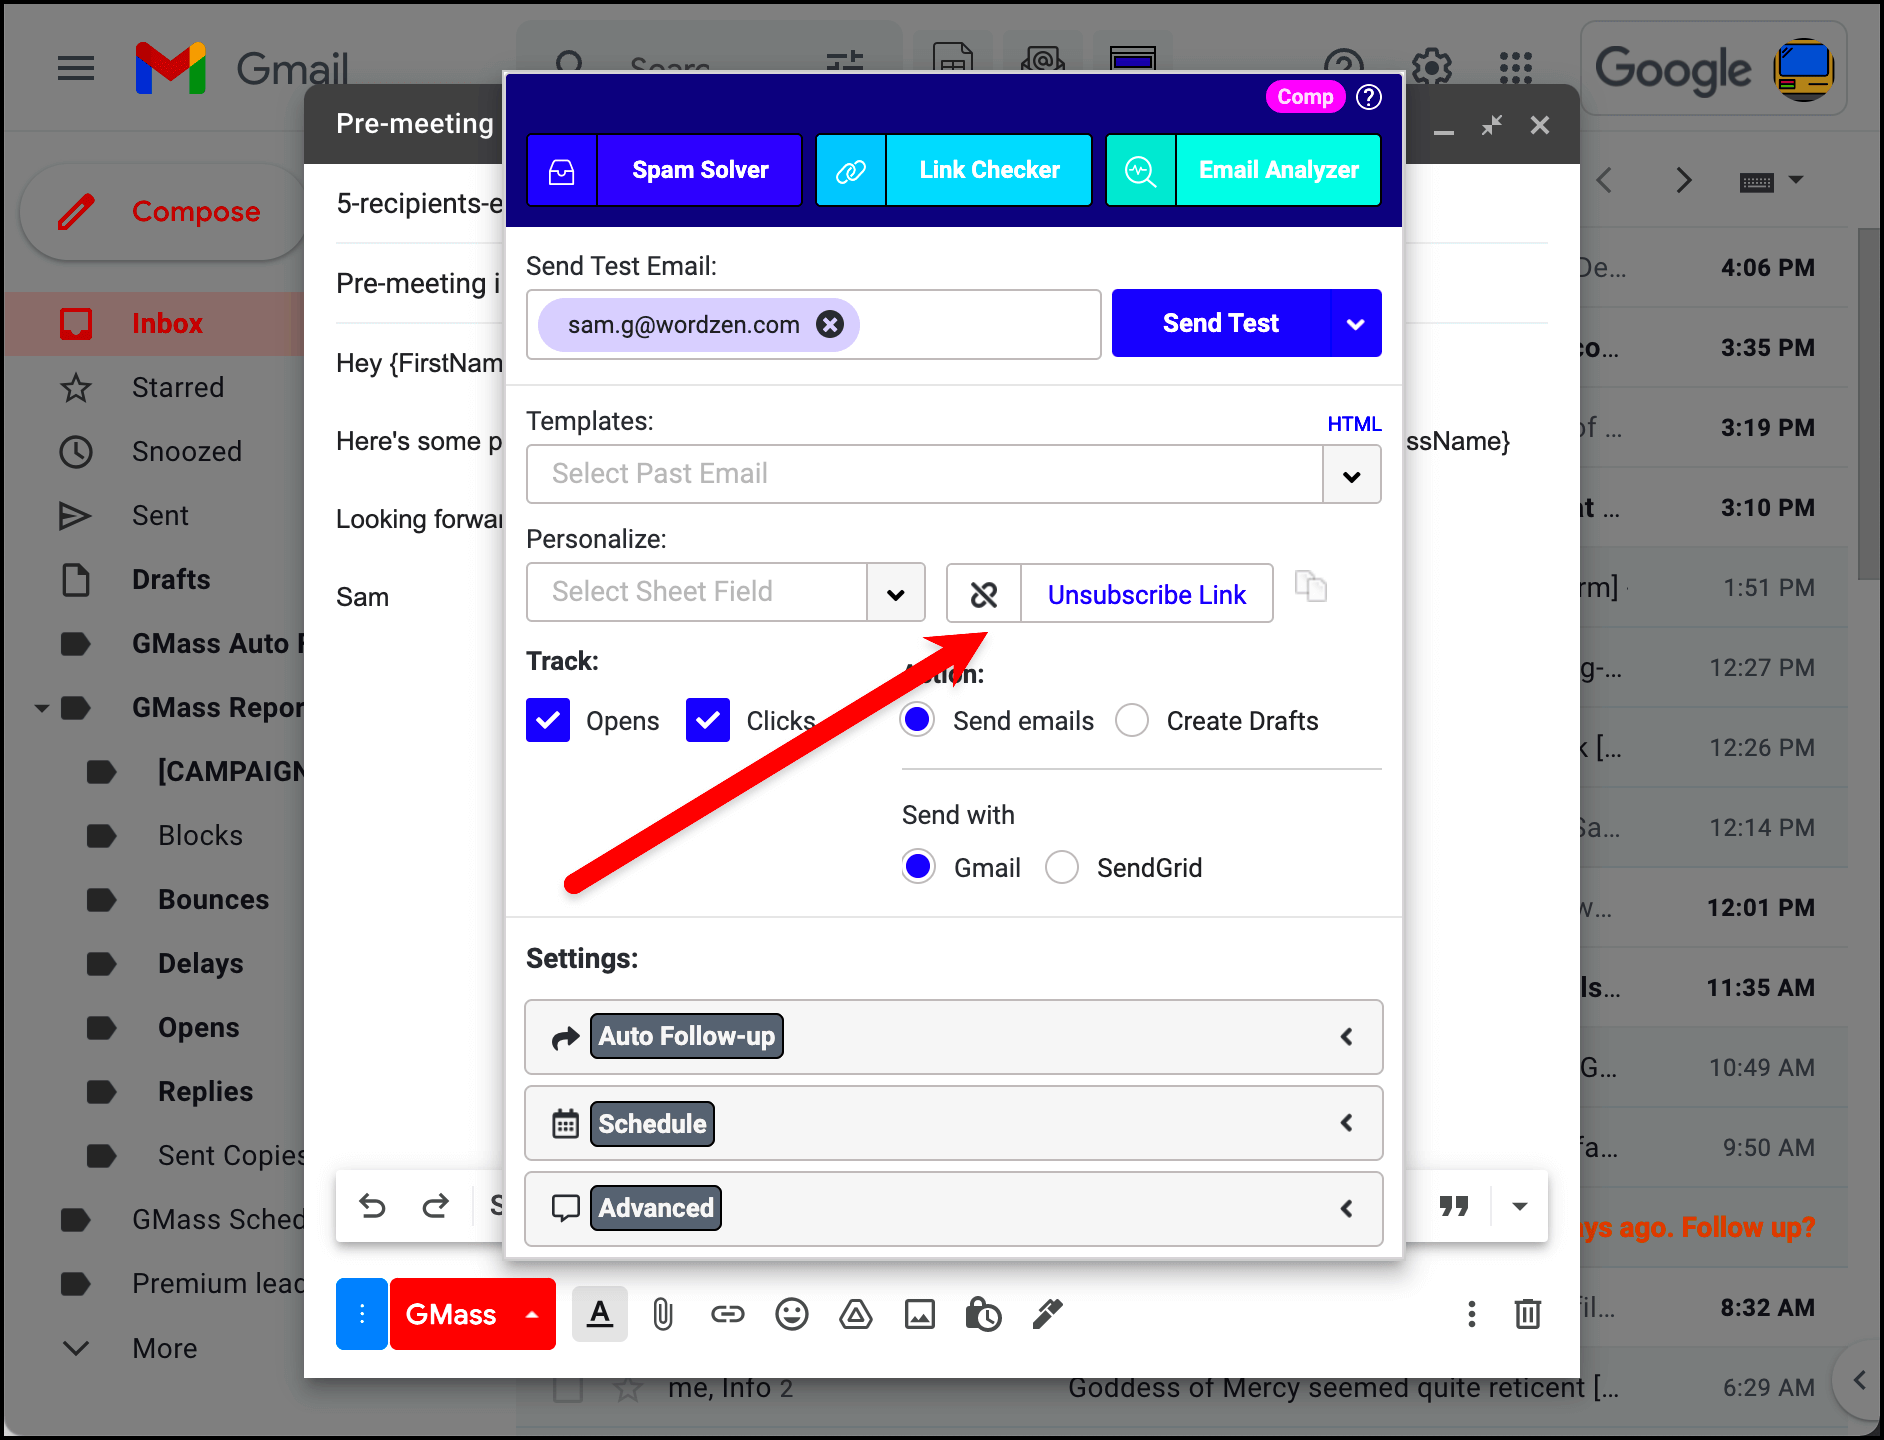Open the Inbox folder

tap(154, 324)
